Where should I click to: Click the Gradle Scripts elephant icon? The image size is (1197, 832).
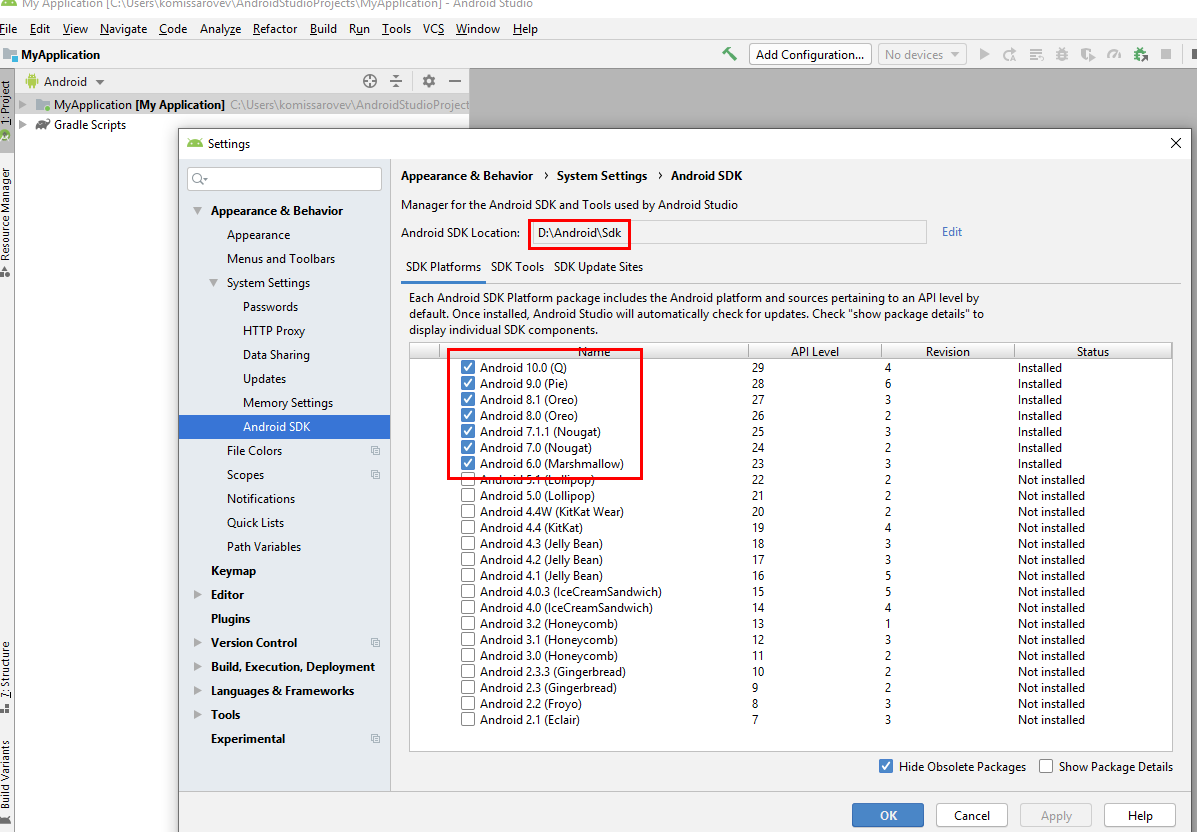[x=43, y=124]
